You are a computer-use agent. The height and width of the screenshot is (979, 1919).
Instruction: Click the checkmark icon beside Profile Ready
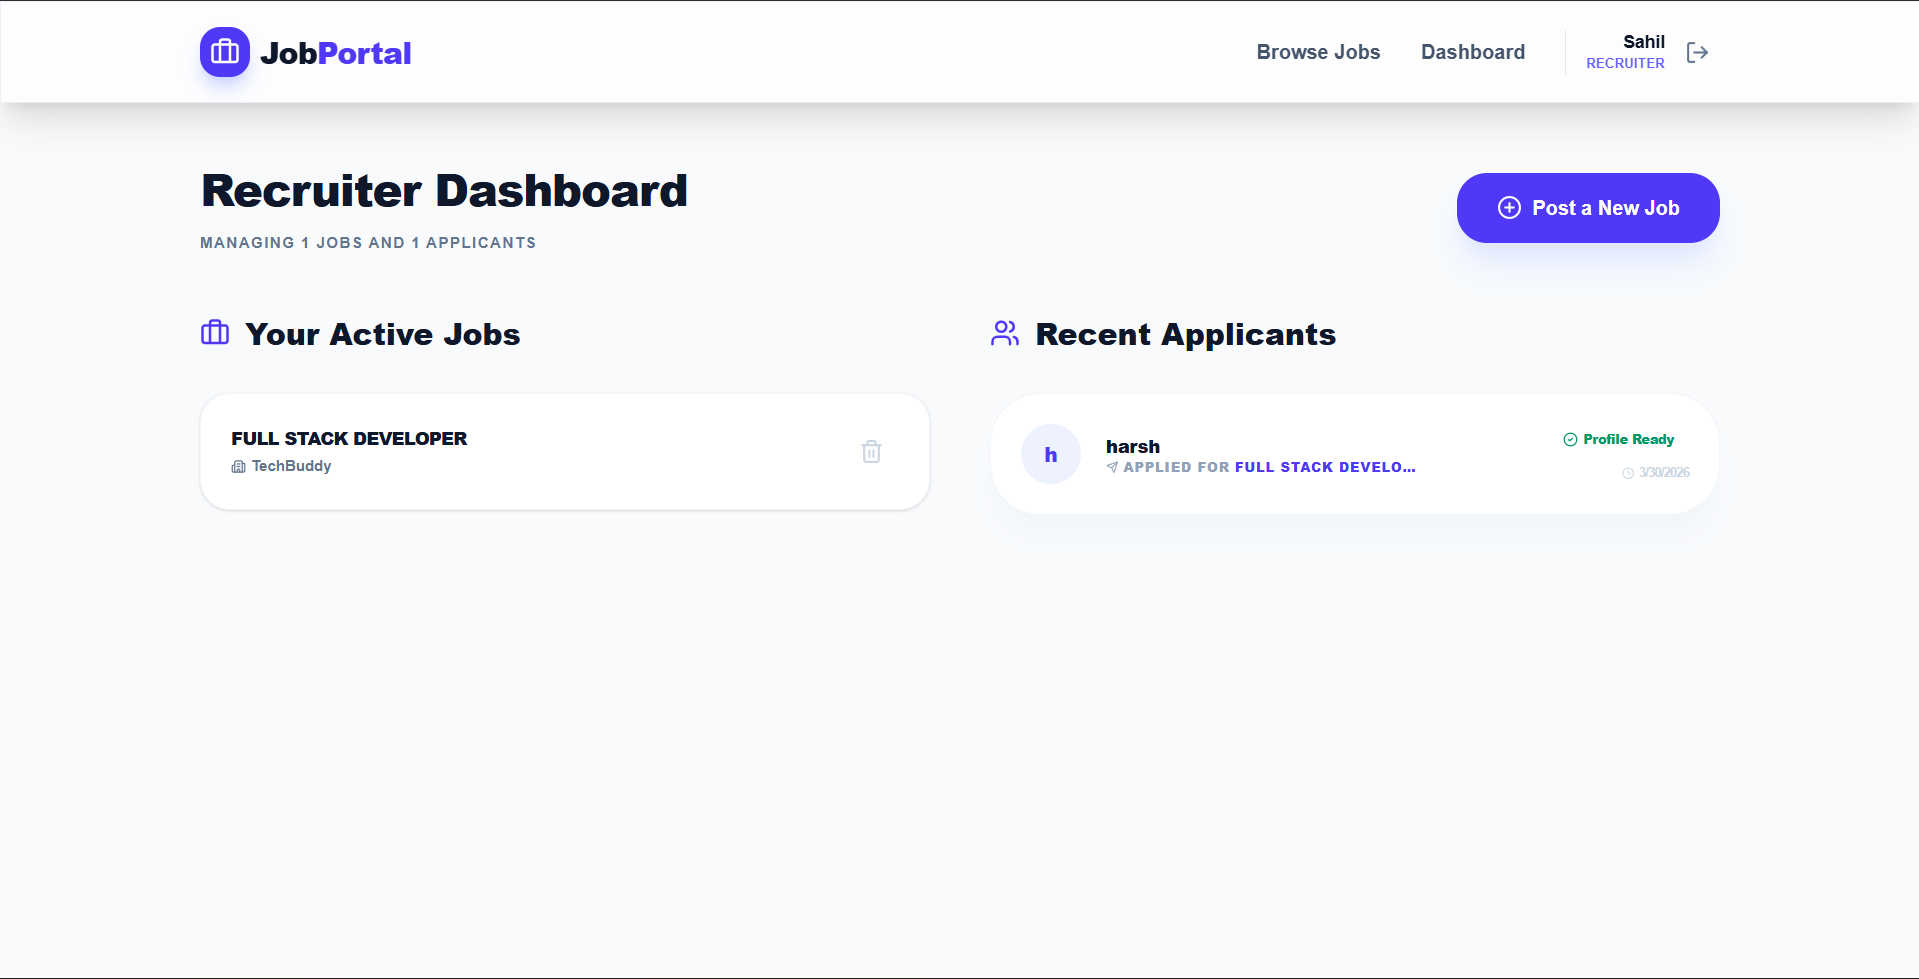point(1569,439)
